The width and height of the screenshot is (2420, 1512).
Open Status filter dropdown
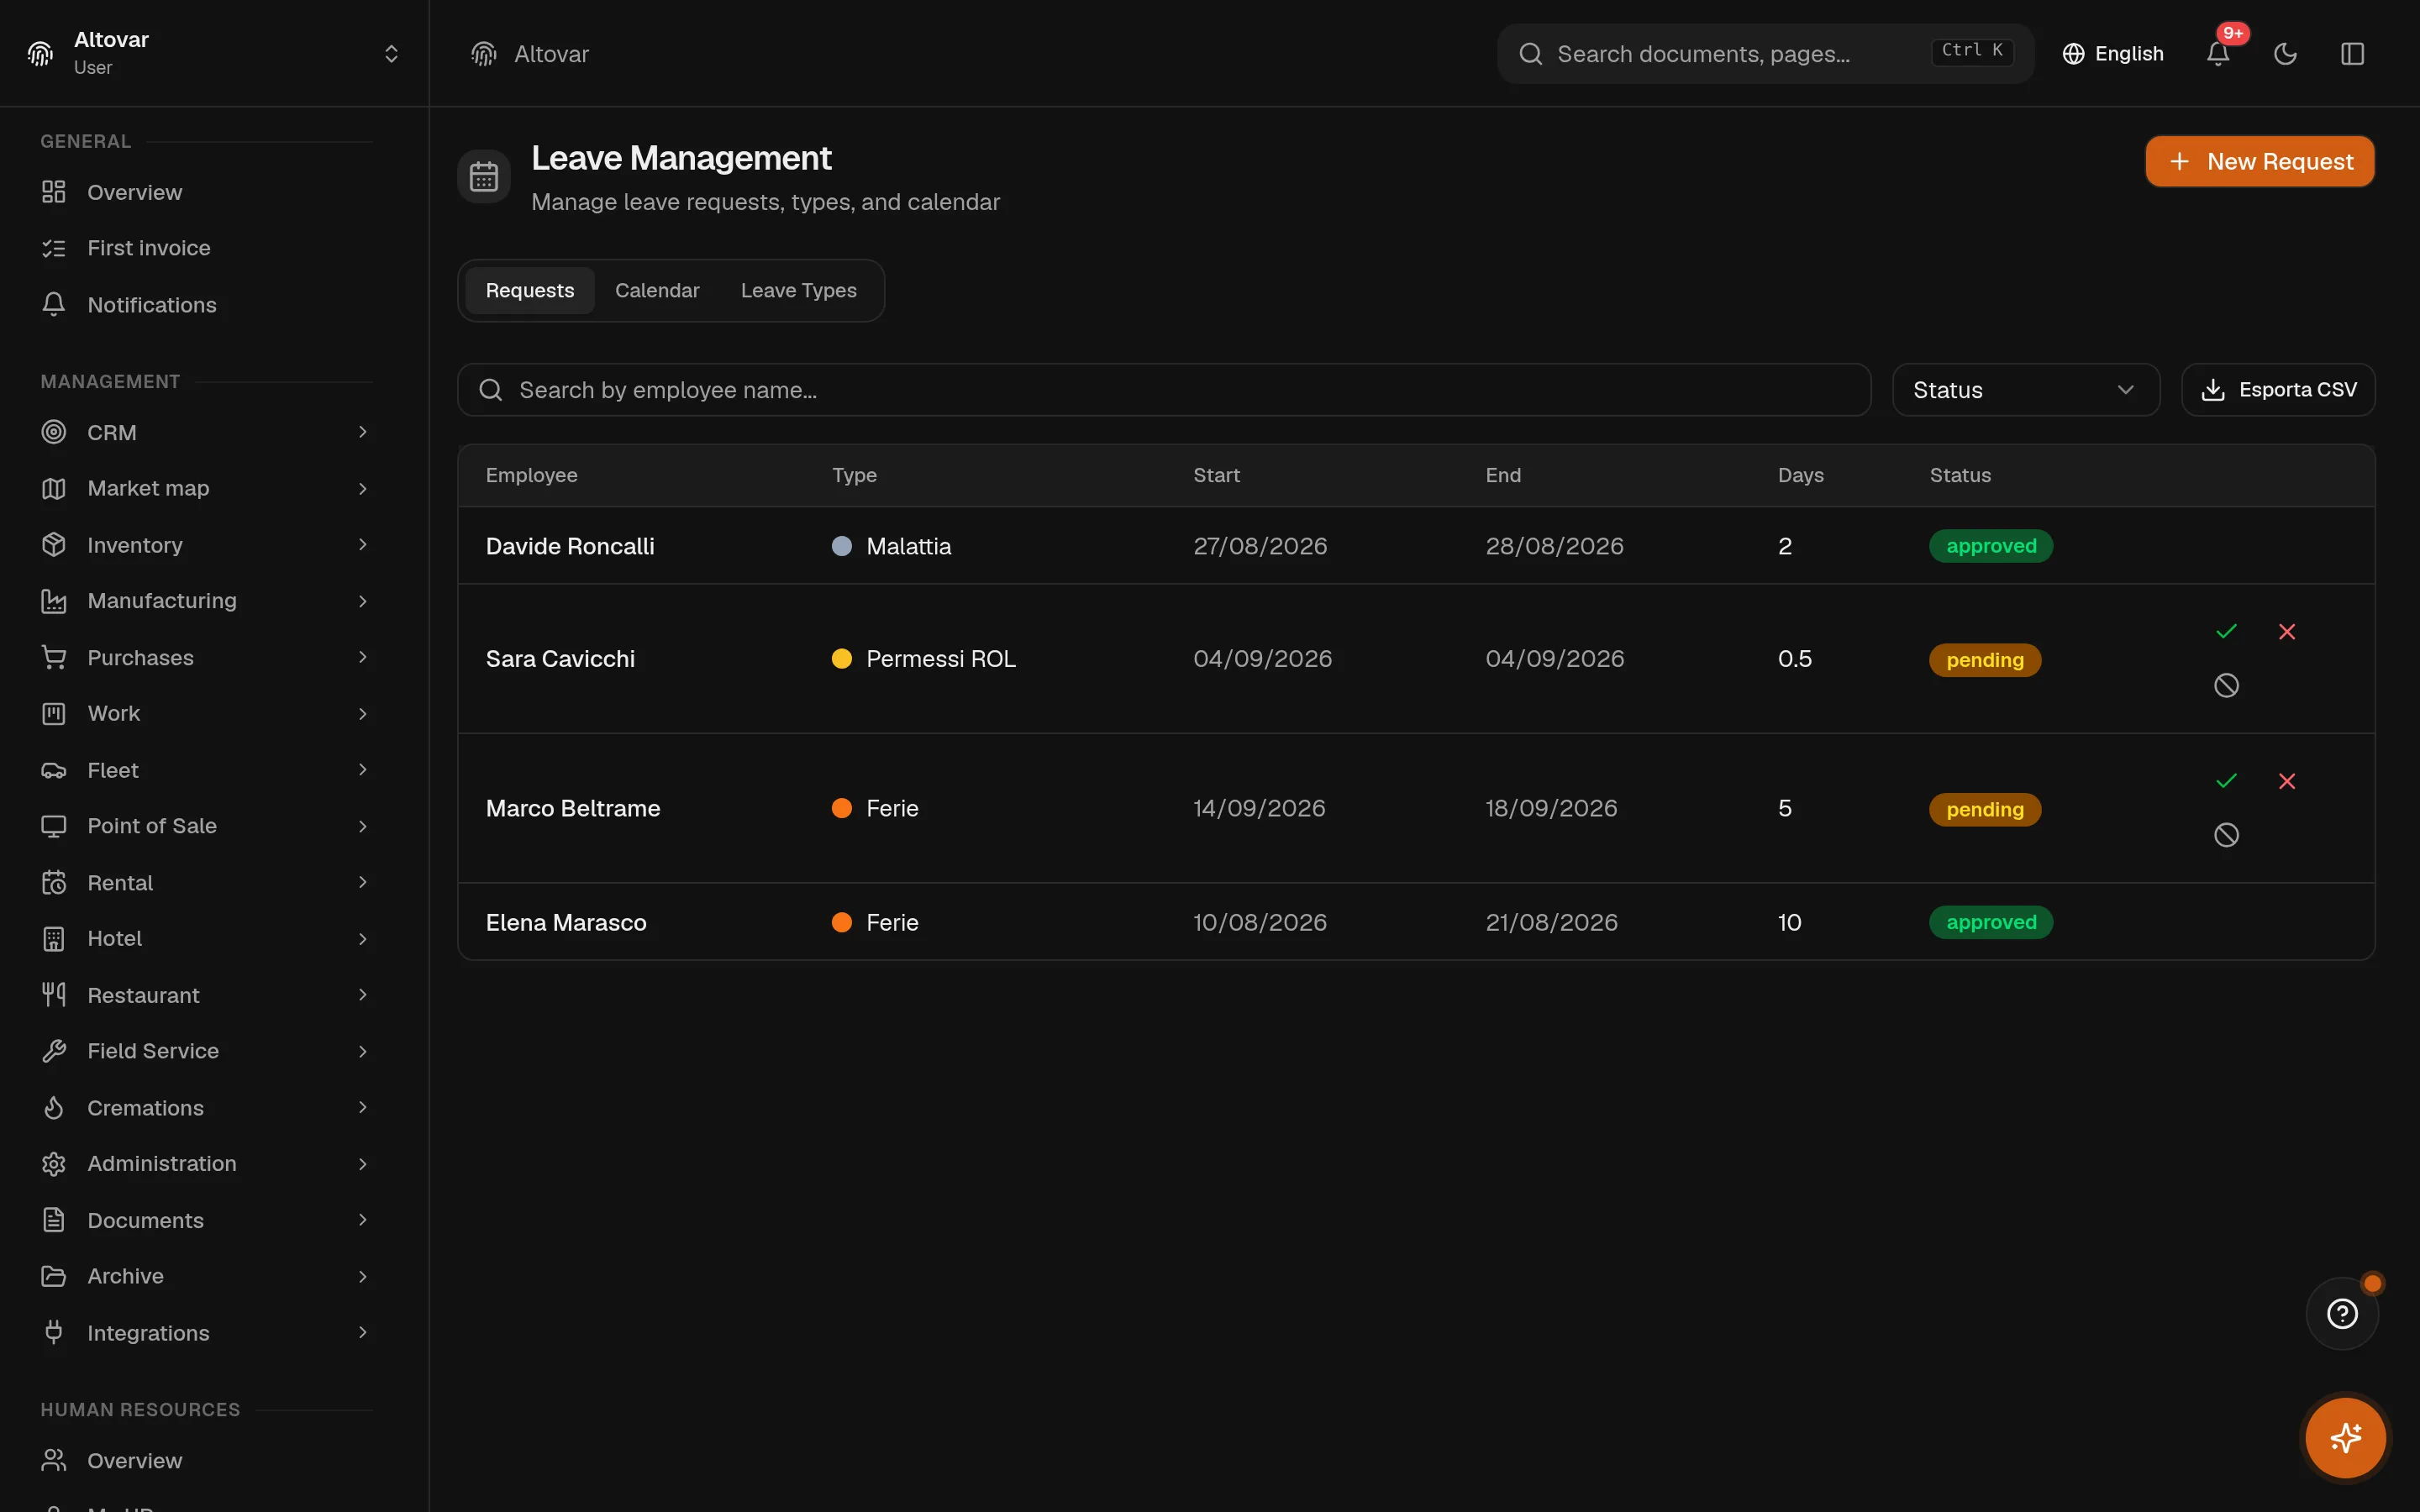tap(2025, 390)
